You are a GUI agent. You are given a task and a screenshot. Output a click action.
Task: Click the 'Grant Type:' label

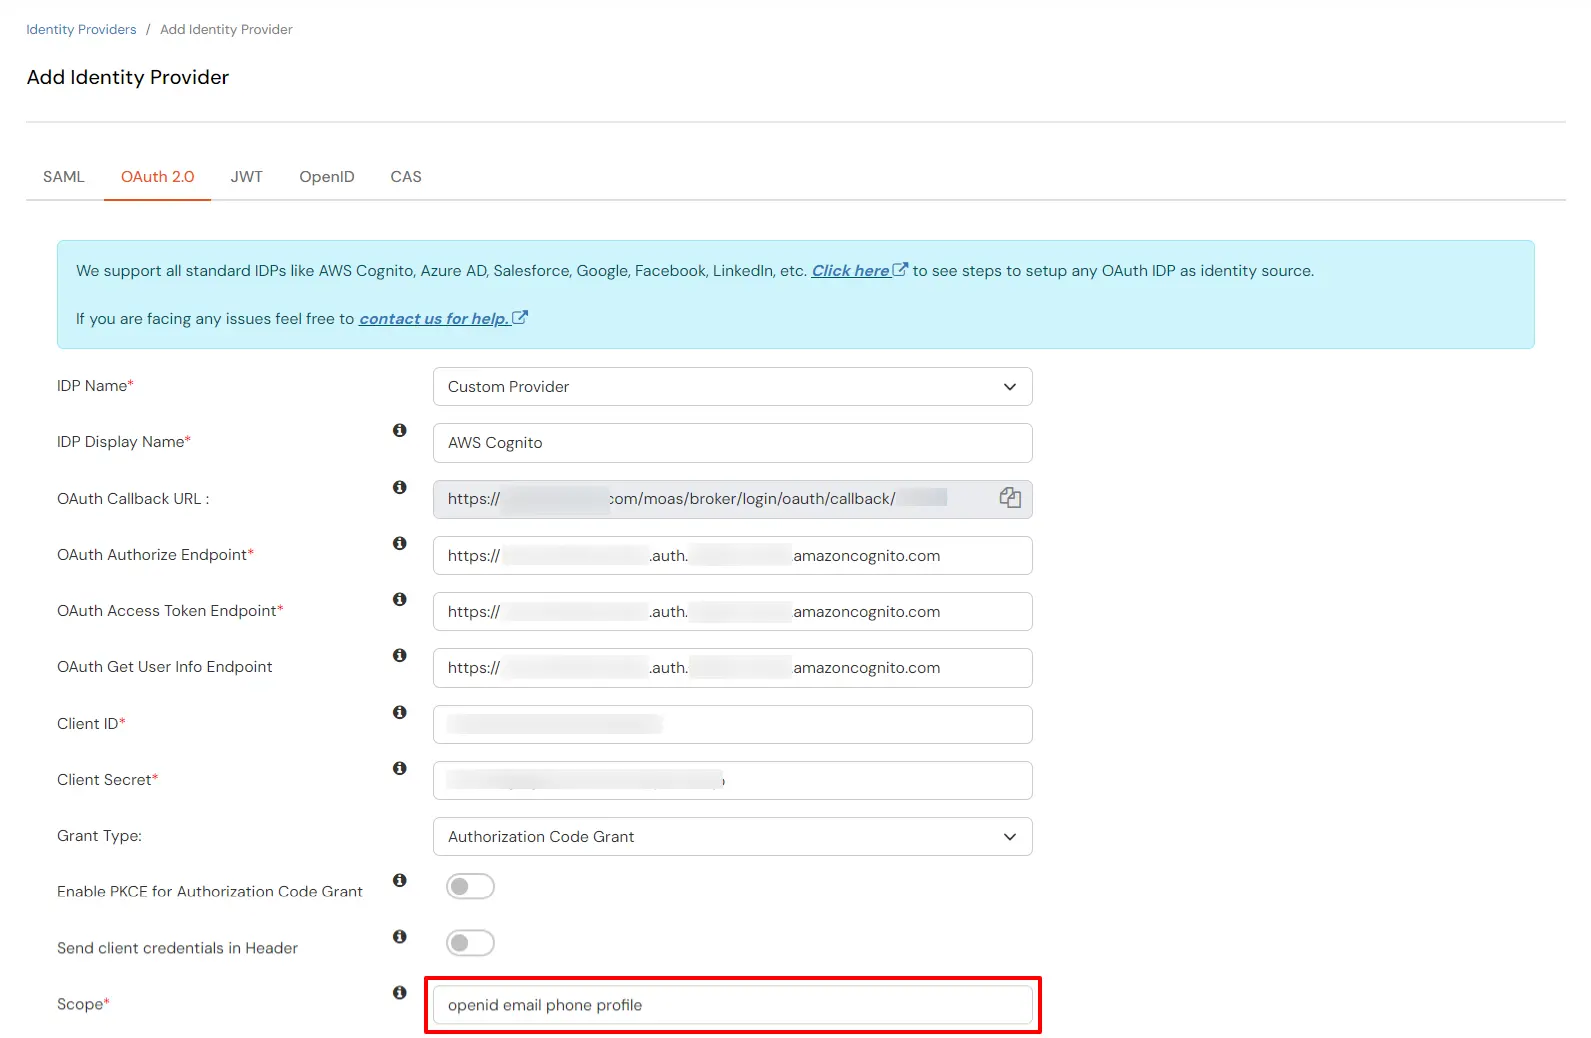99,836
